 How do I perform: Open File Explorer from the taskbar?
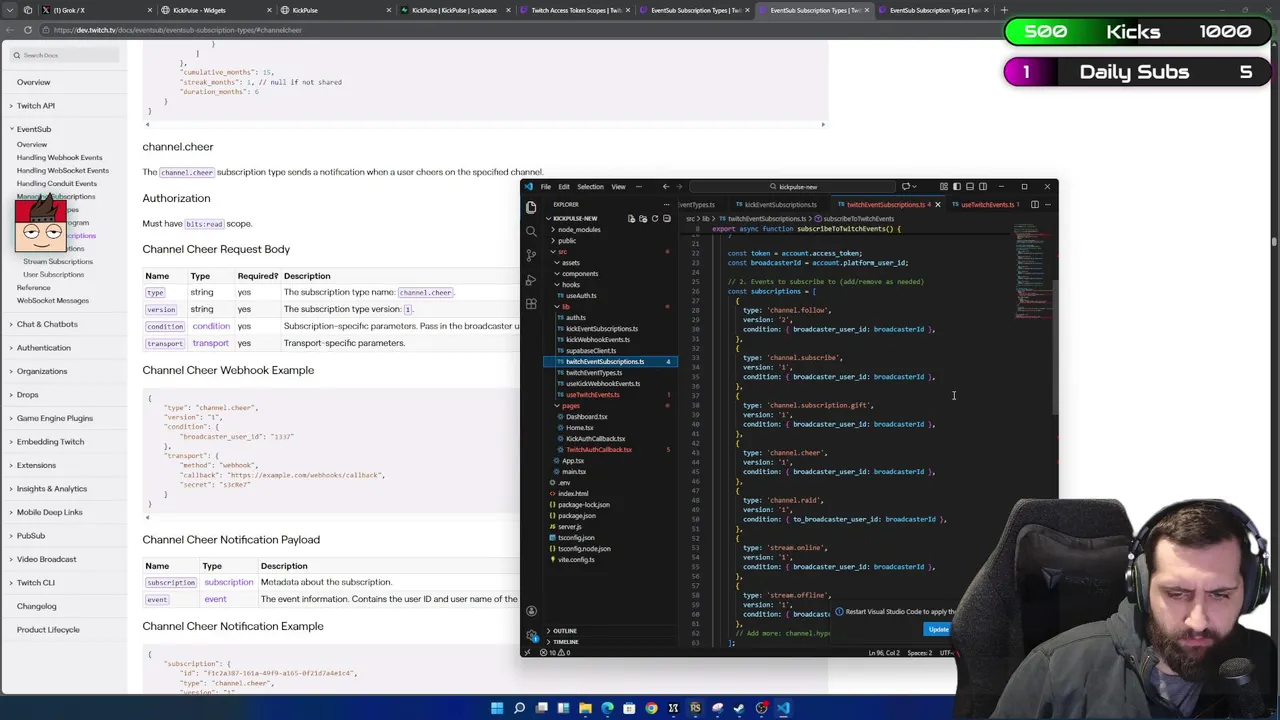pyautogui.click(x=585, y=708)
